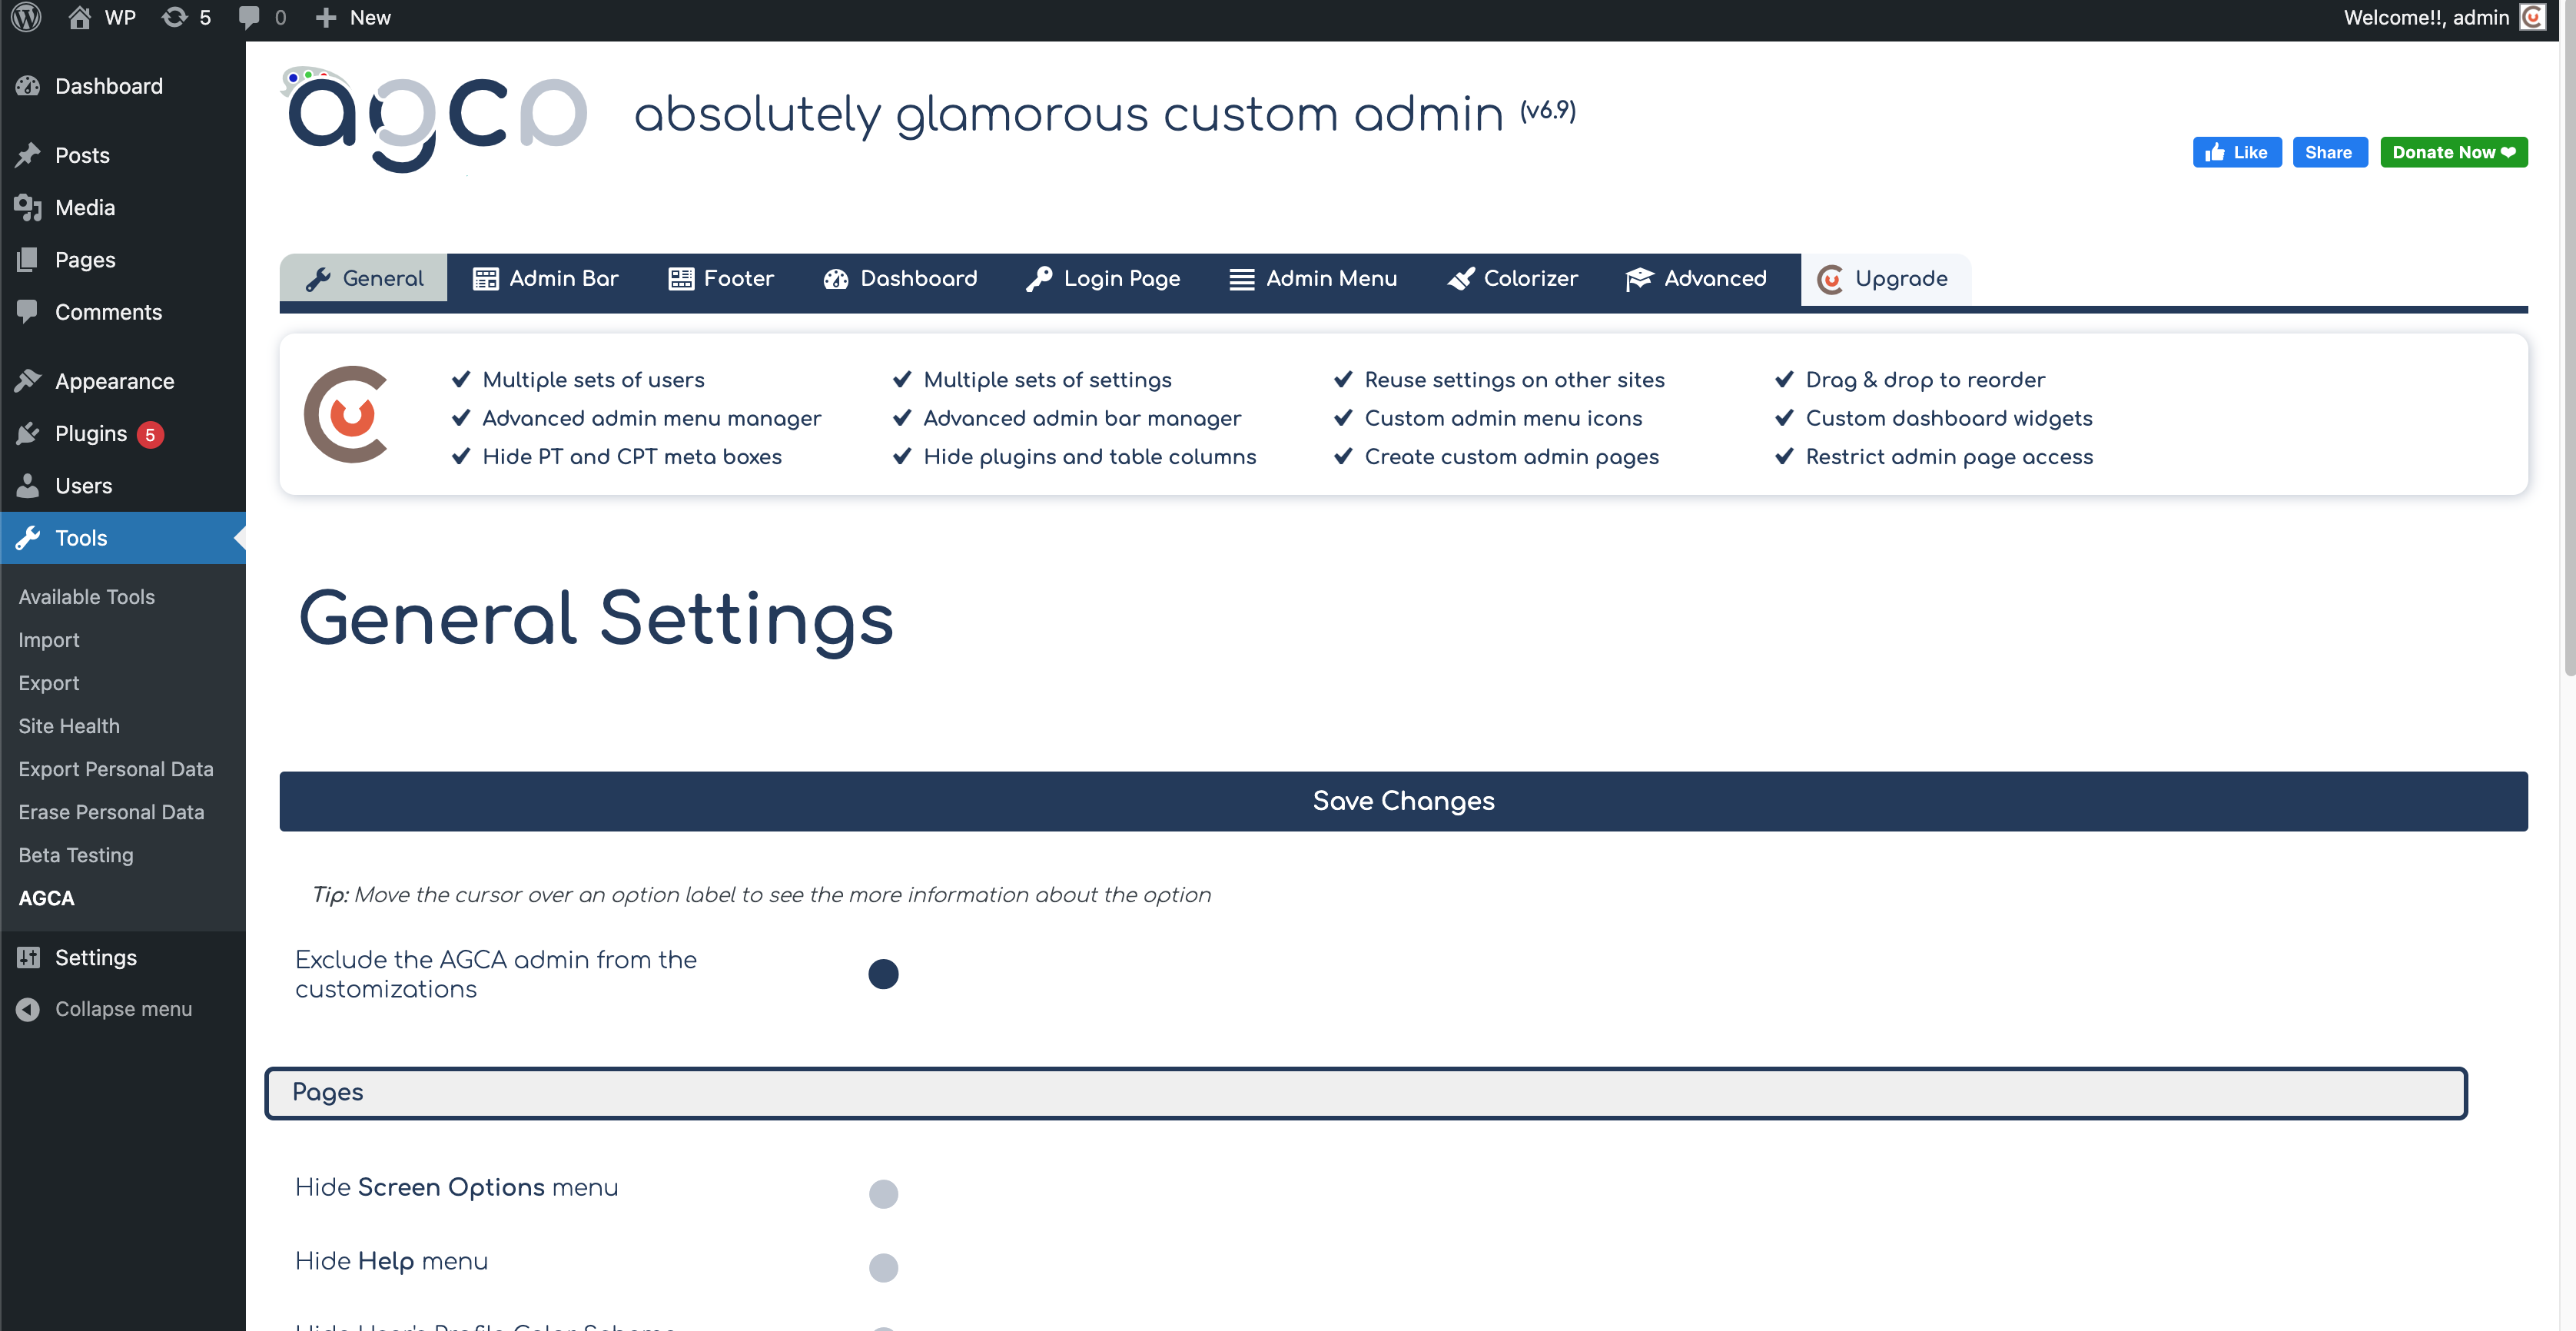The image size is (2576, 1331).
Task: Click the Plugins update count badge 5
Action: click(150, 434)
